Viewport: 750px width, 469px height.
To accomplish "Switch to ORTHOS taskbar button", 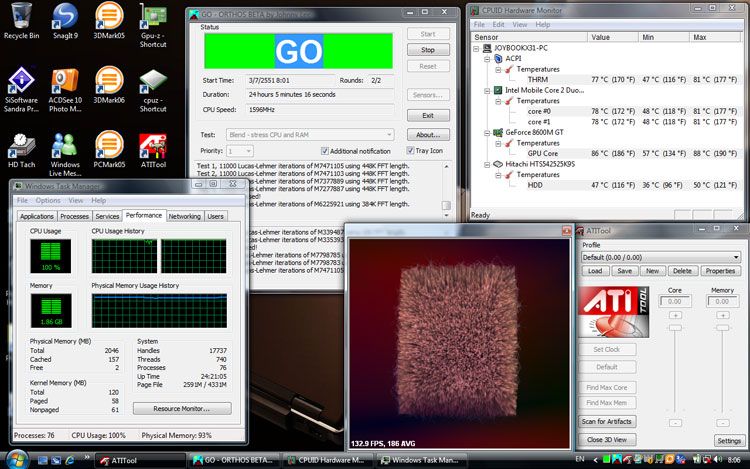I will (x=234, y=460).
